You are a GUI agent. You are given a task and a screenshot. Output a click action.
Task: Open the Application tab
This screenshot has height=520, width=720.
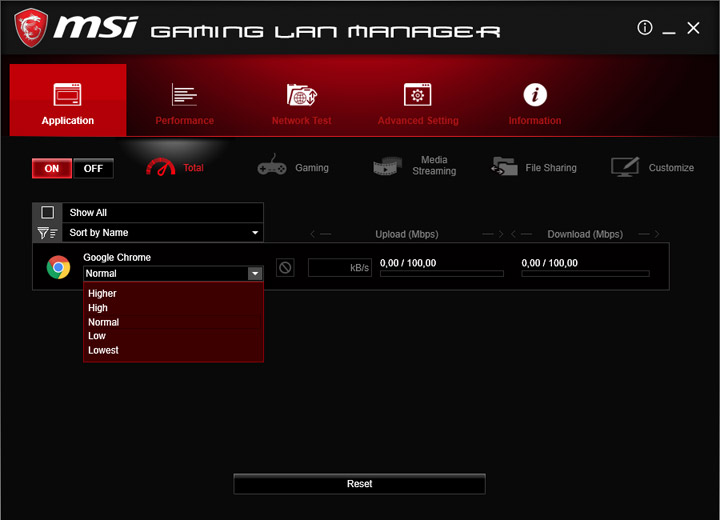[x=68, y=100]
